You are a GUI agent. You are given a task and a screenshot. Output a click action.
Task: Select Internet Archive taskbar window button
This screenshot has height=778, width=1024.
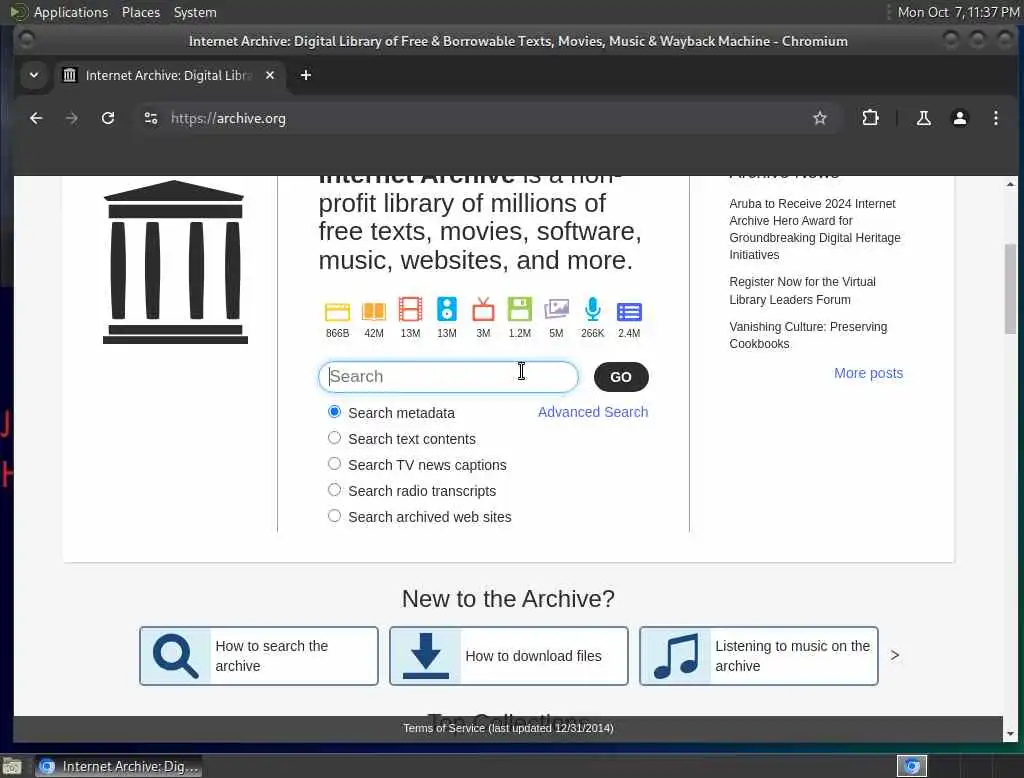(118, 766)
